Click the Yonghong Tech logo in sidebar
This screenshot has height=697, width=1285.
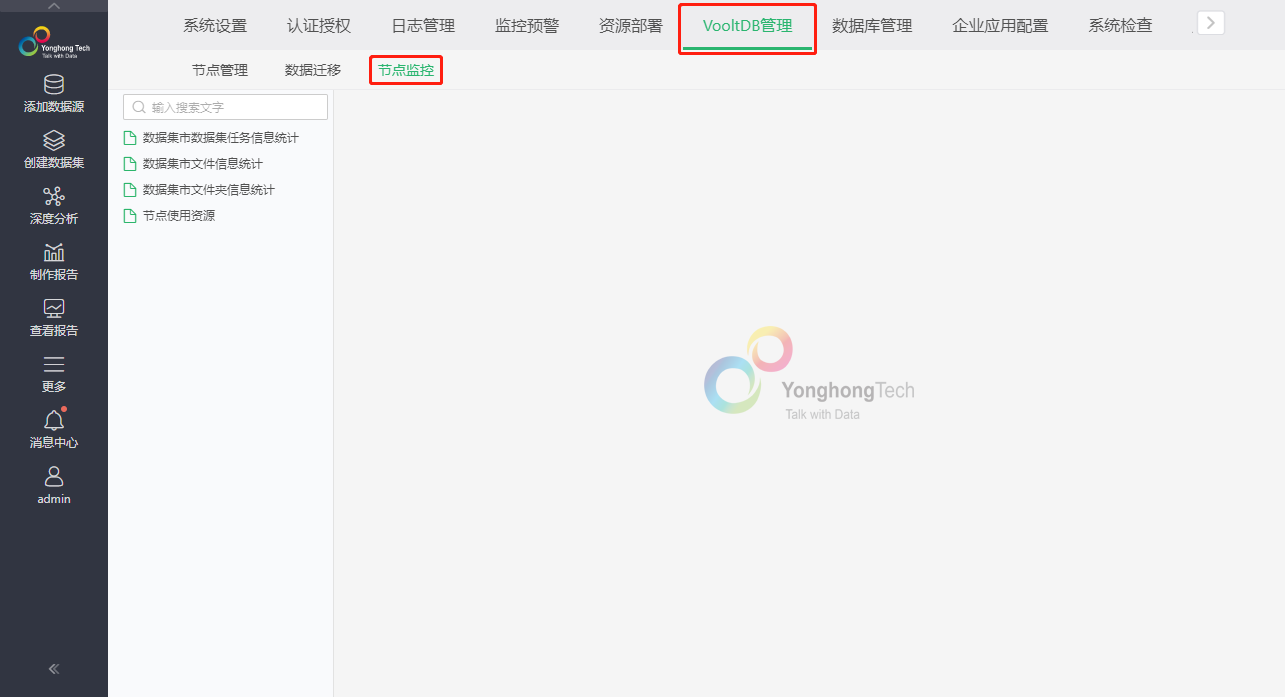[x=54, y=42]
